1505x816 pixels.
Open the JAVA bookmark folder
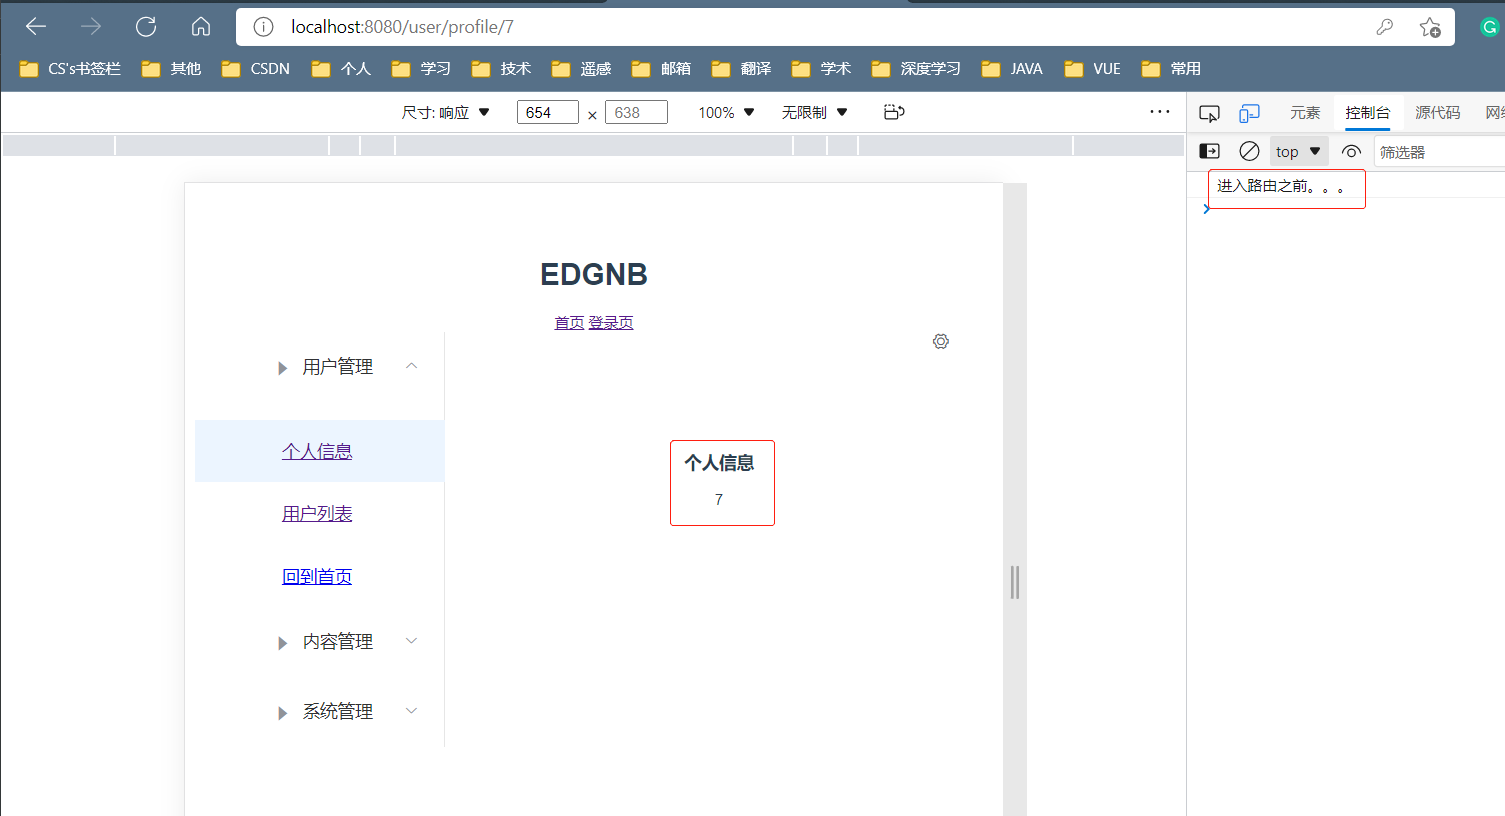[x=1012, y=69]
